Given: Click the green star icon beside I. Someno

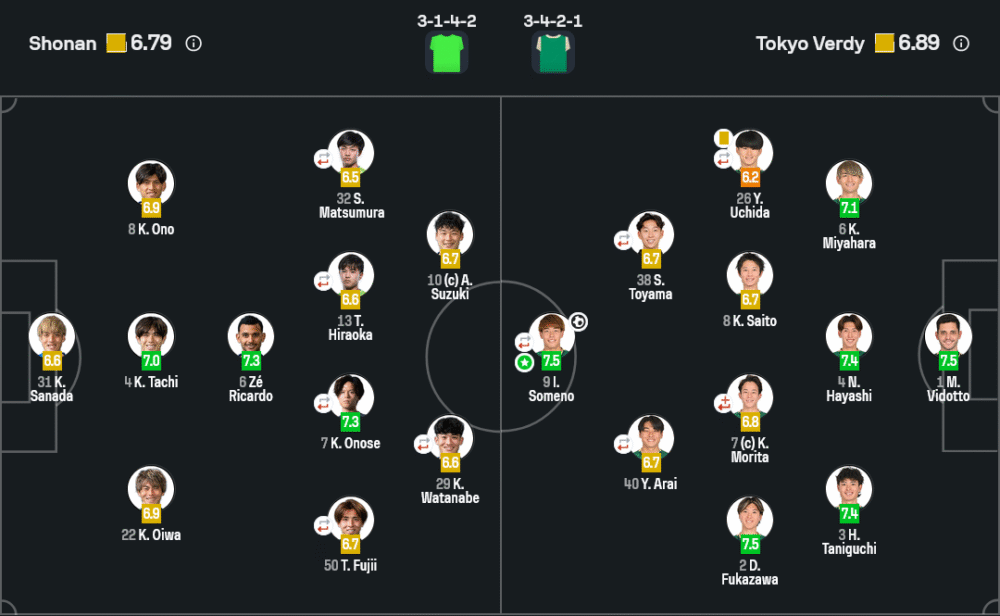Looking at the screenshot, I should (x=524, y=362).
